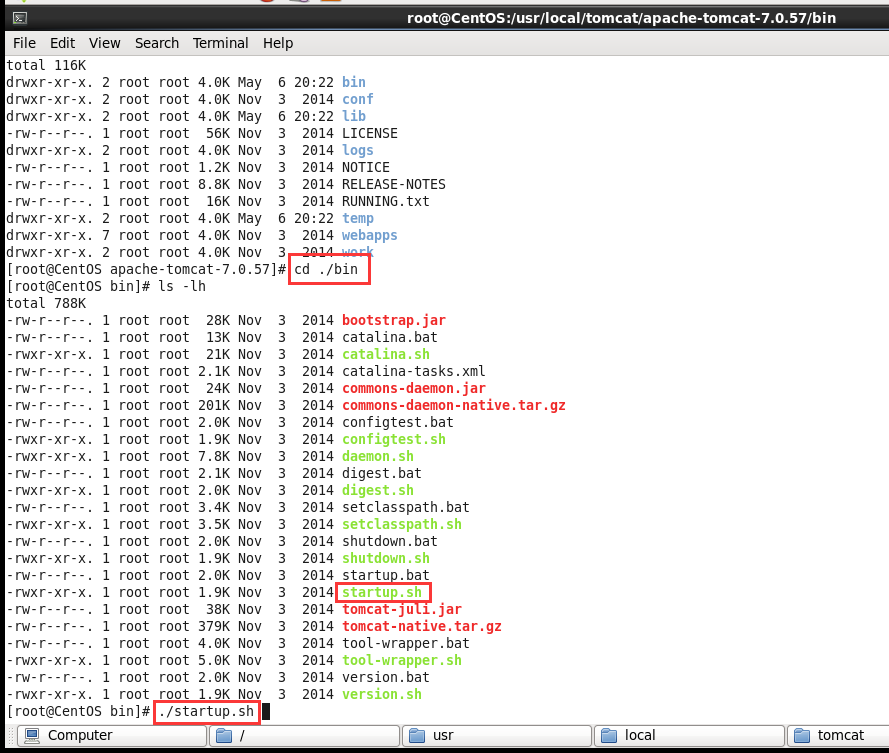Click the setclasspath.sh file name
Screen dimensions: 889x753
pyautogui.click(x=401, y=524)
